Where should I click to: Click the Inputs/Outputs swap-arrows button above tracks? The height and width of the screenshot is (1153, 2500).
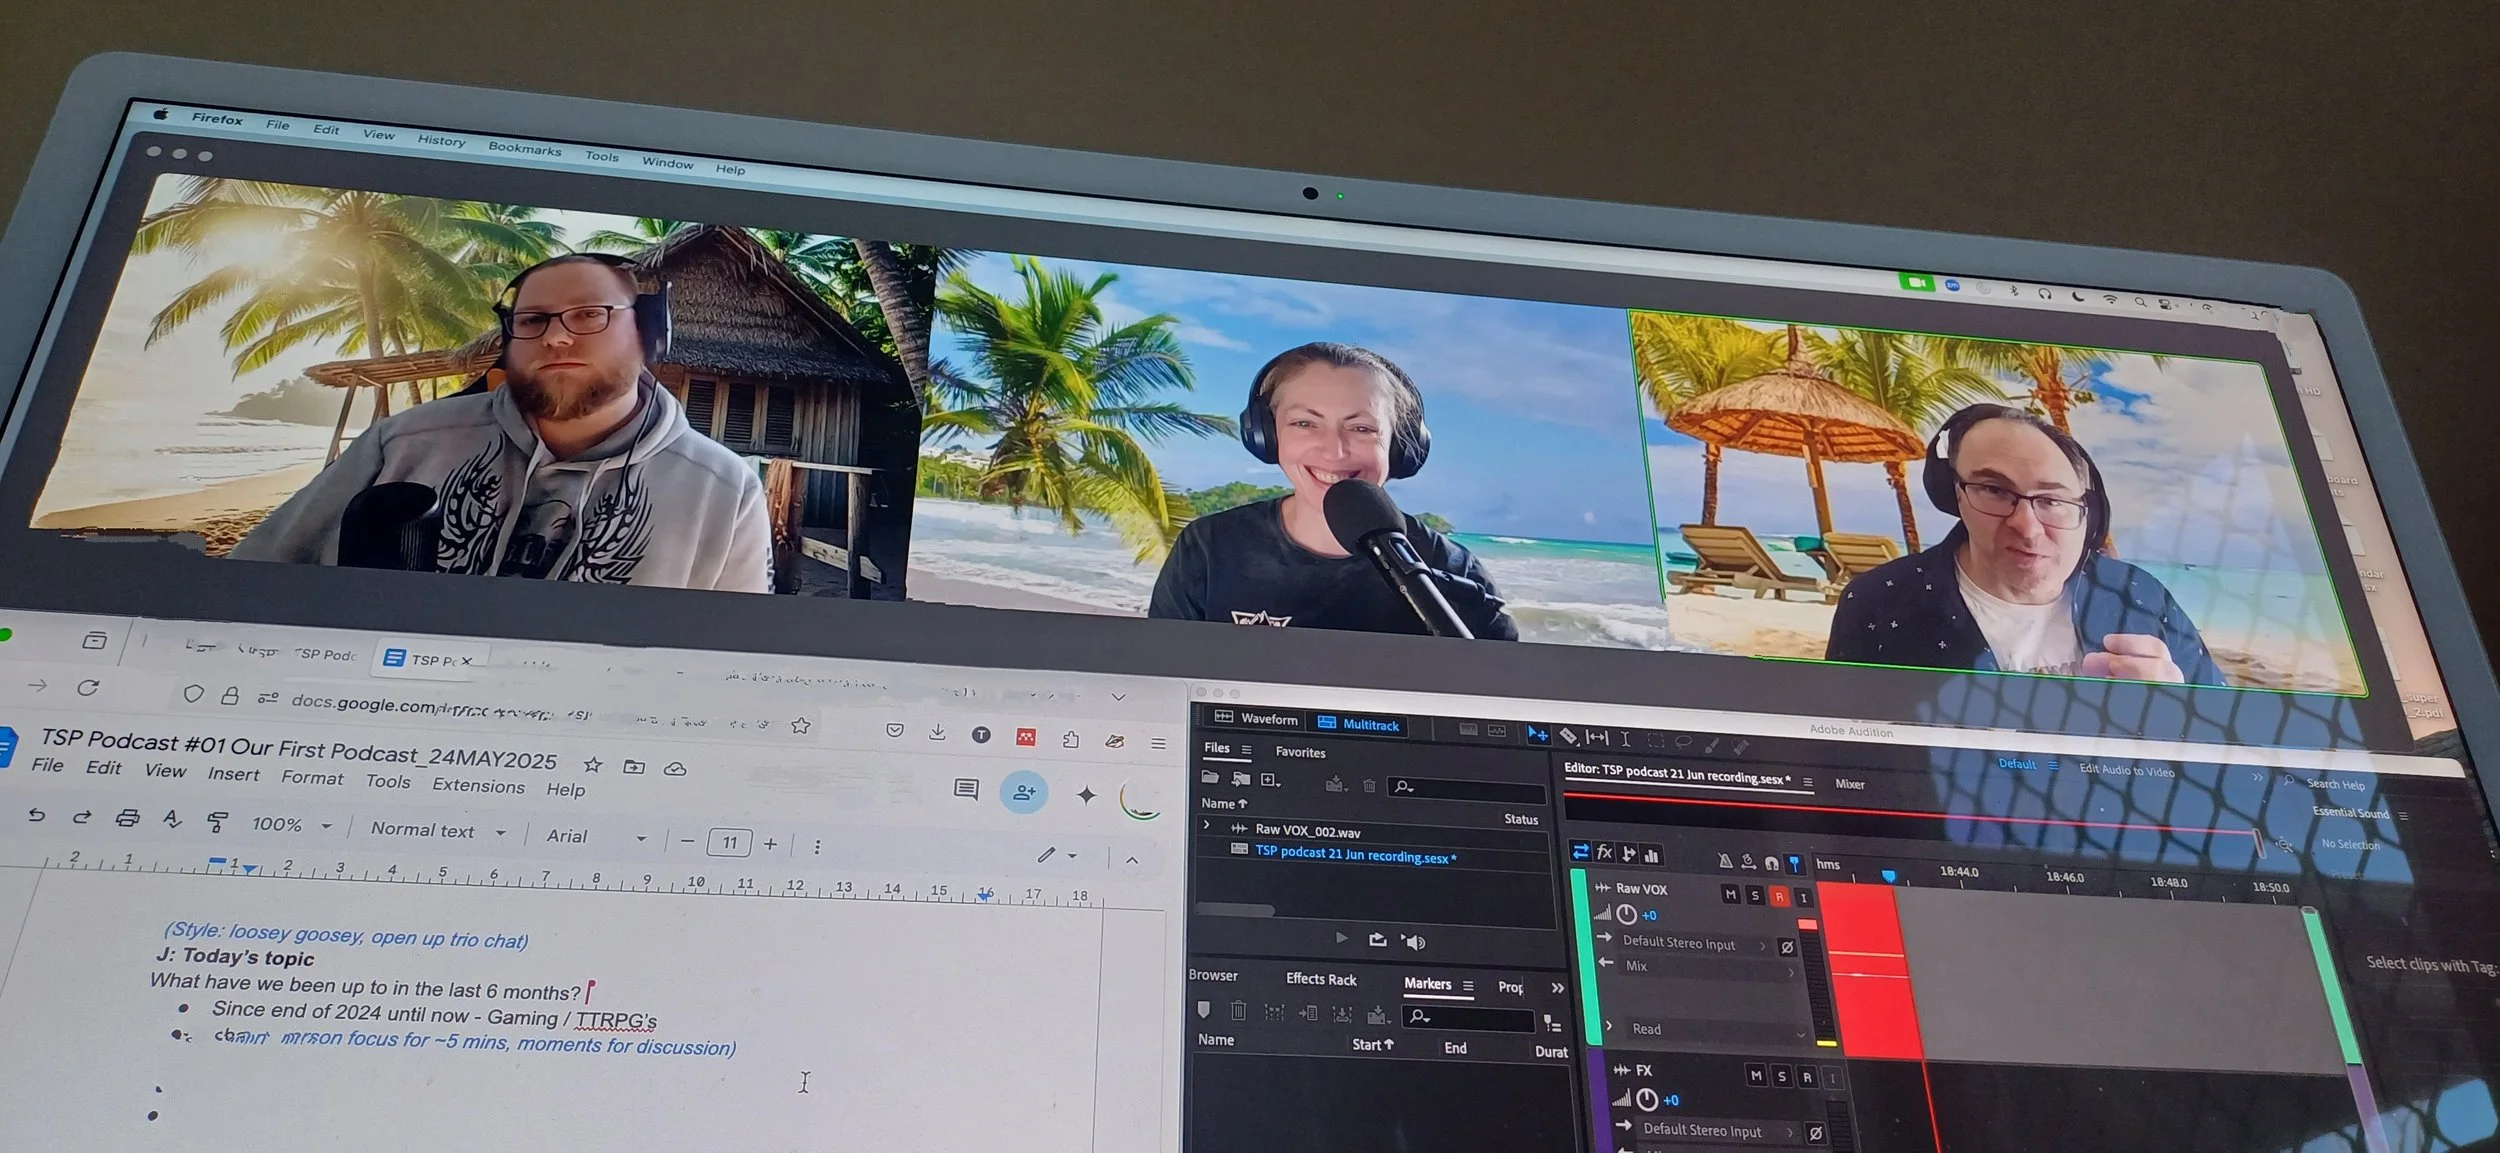point(1580,851)
